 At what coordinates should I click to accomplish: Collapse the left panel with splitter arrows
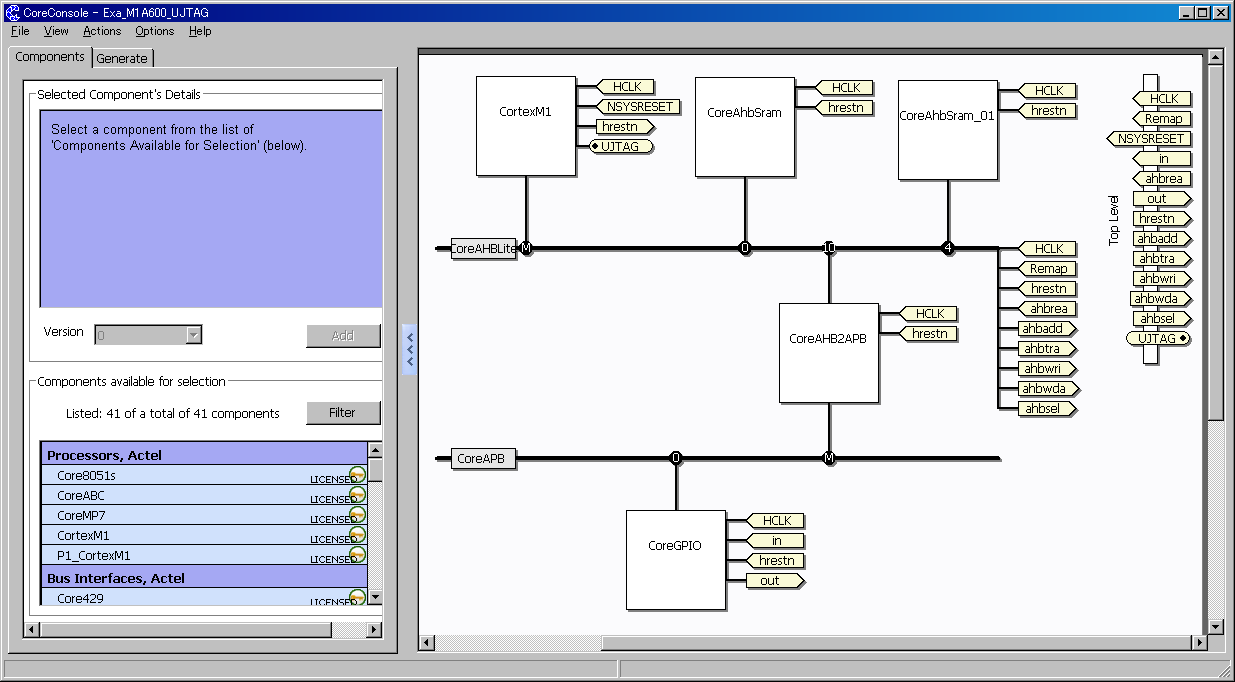[x=409, y=349]
